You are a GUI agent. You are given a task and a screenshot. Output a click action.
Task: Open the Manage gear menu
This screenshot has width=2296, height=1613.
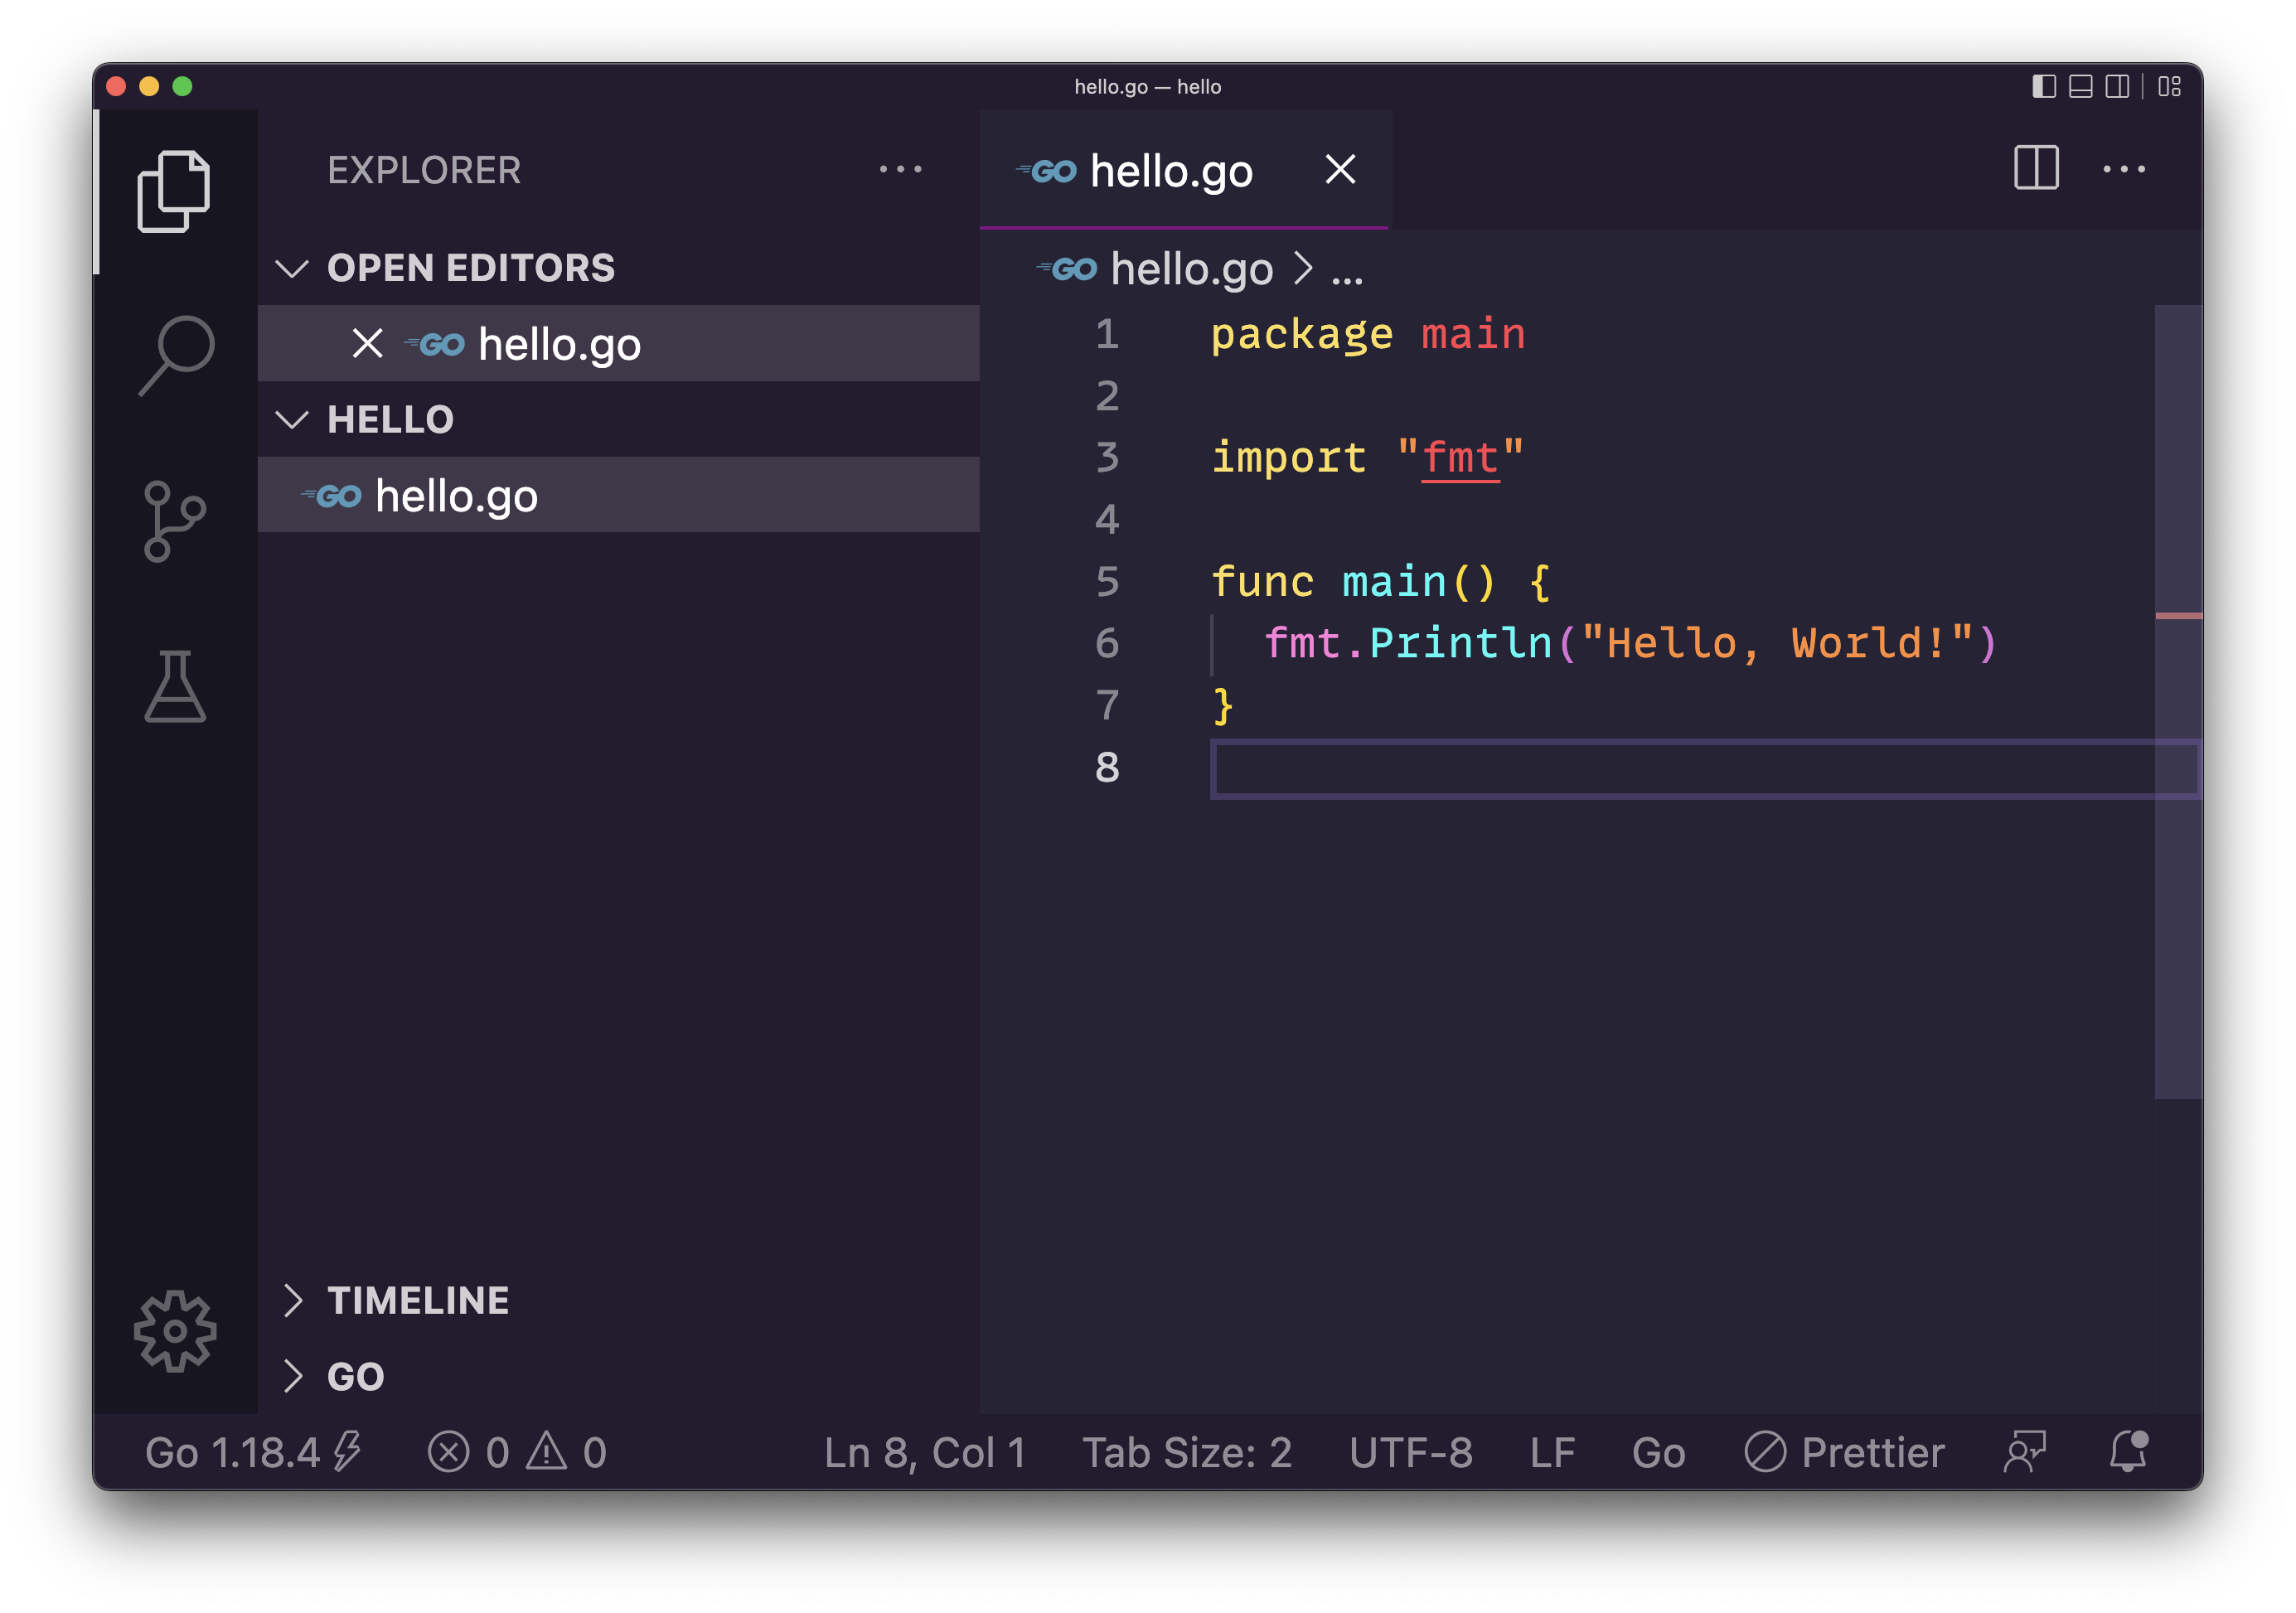[175, 1330]
